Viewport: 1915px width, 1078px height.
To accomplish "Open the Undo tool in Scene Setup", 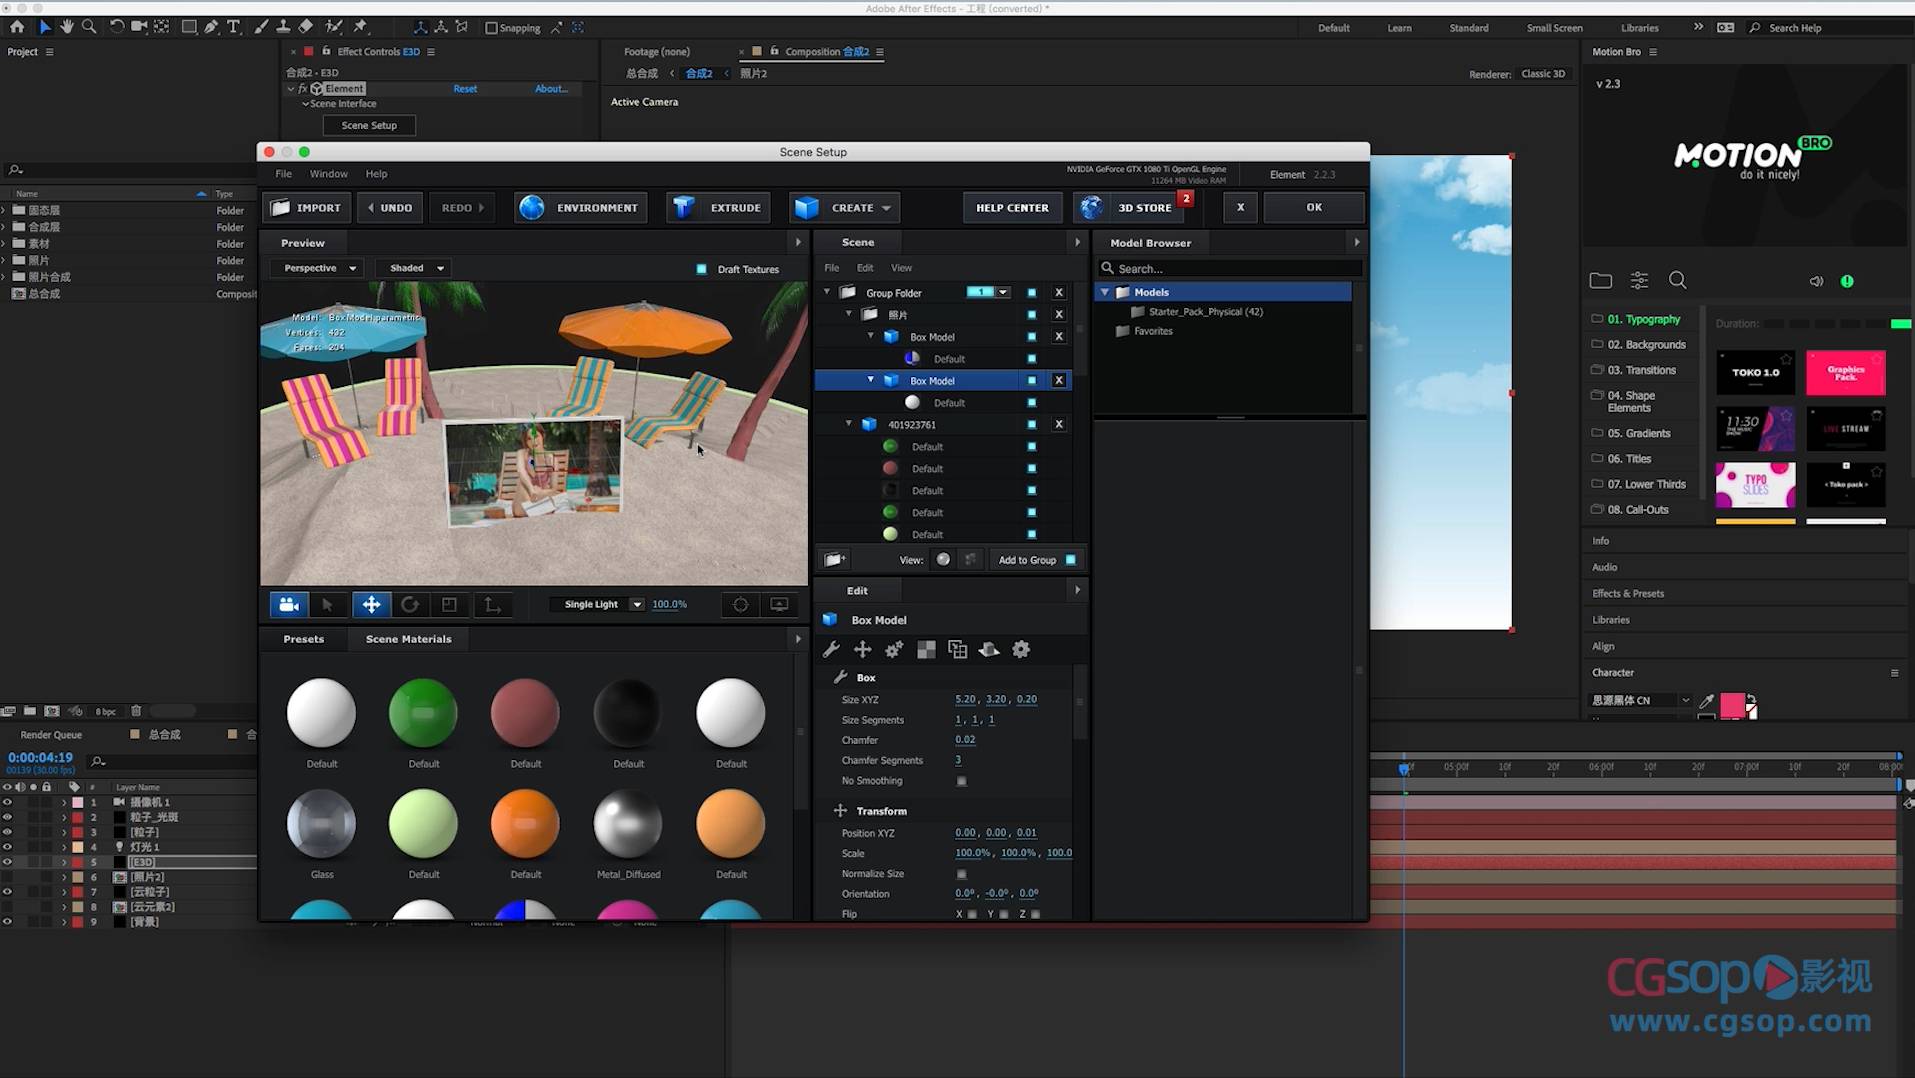I will point(390,207).
